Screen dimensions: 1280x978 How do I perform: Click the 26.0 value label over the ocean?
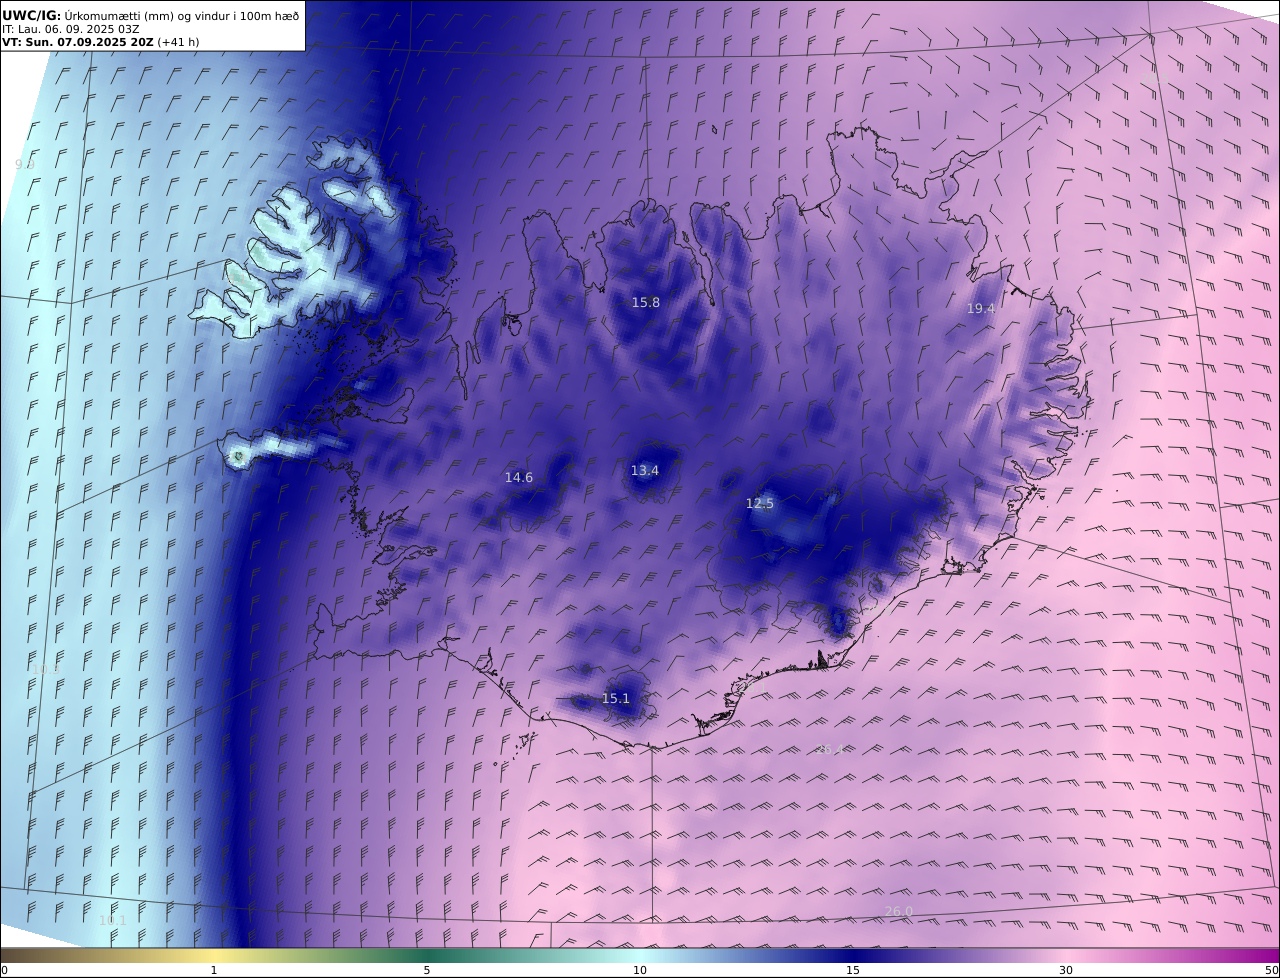point(899,911)
